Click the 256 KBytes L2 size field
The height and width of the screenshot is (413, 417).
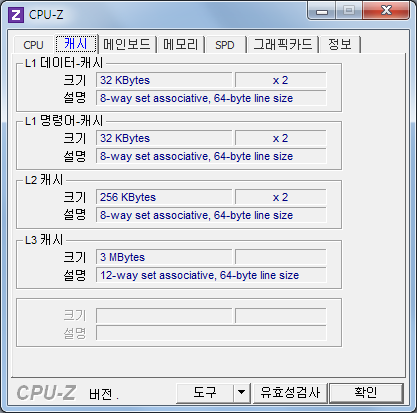click(164, 197)
